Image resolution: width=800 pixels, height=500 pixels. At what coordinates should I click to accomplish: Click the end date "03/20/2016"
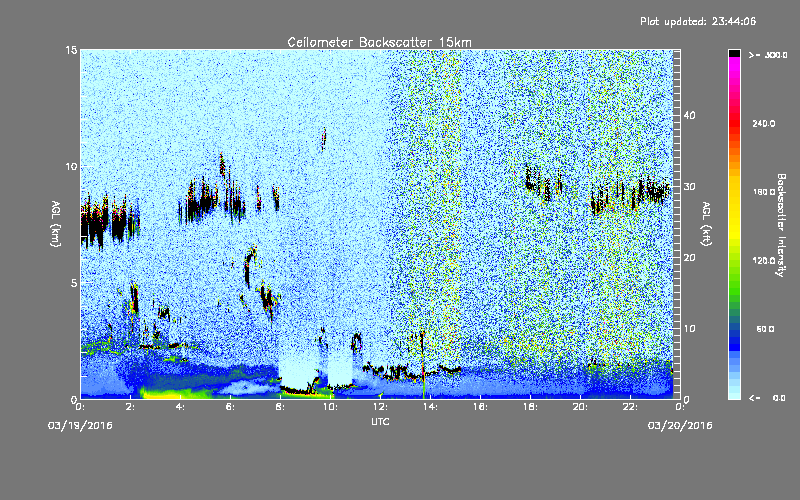tap(680, 426)
